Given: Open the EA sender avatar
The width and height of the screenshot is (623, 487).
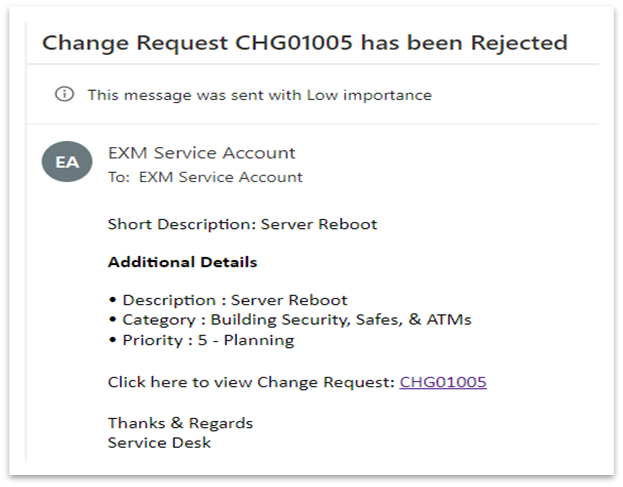Looking at the screenshot, I should (67, 162).
